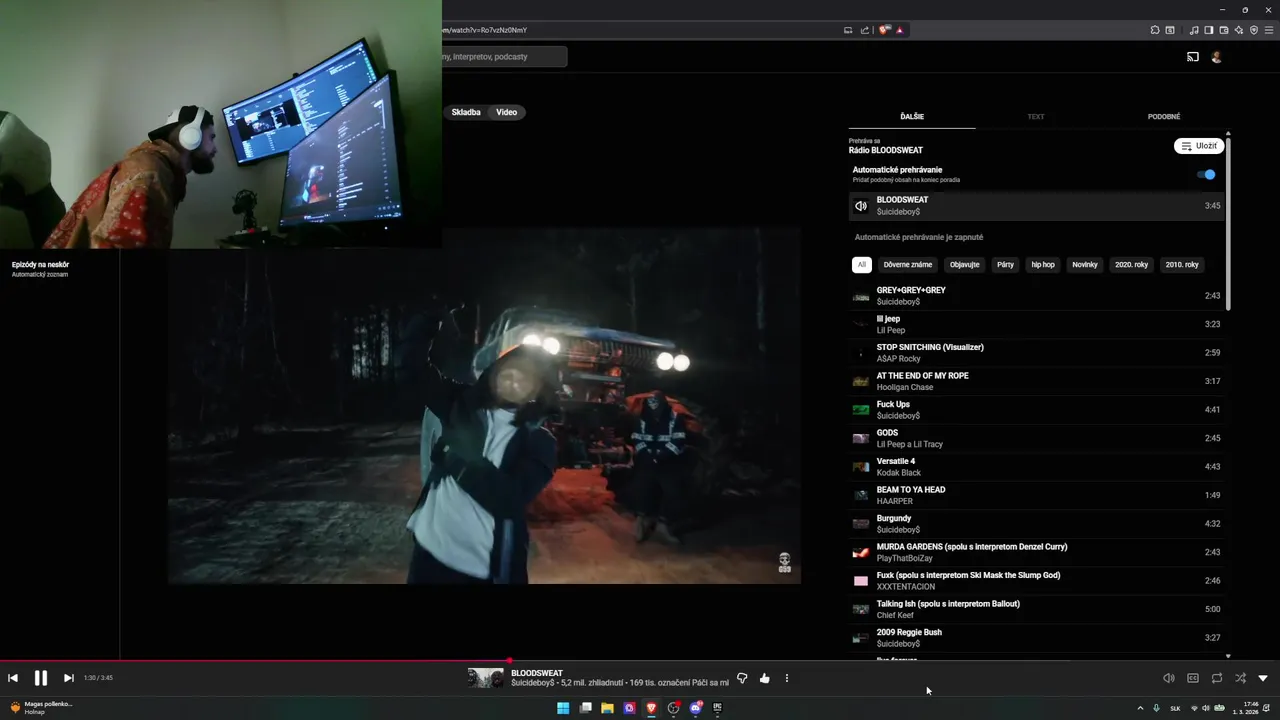This screenshot has width=1280, height=720.
Task: Click the Burgundy track thumbnail
Action: click(861, 524)
